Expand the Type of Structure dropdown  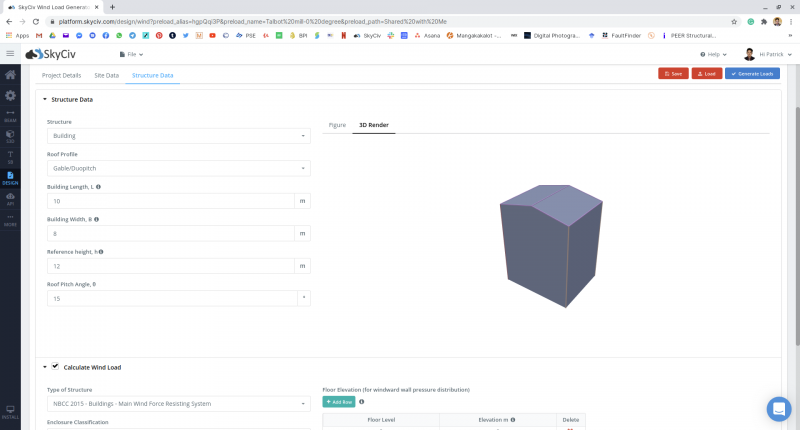point(178,404)
